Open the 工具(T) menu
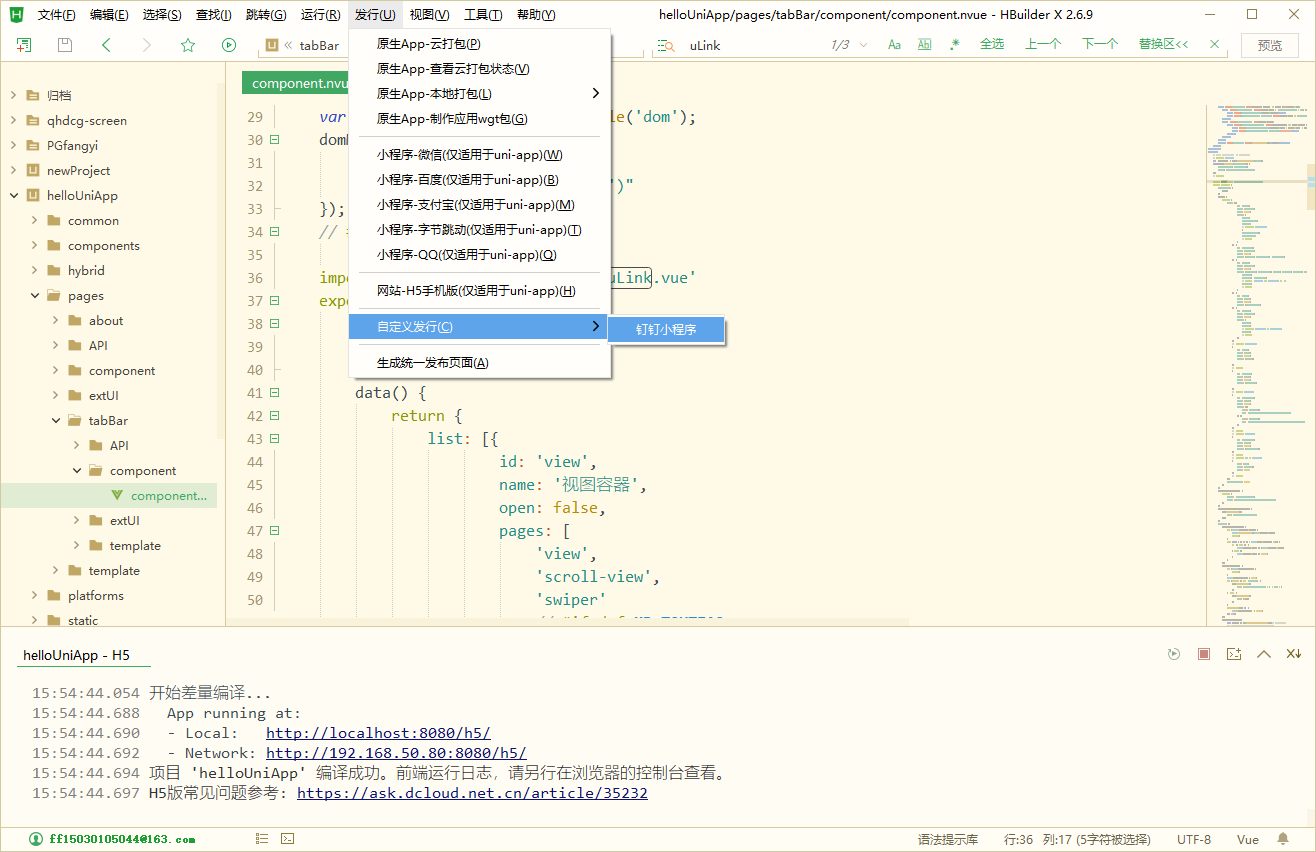The width and height of the screenshot is (1316, 852). coord(483,15)
